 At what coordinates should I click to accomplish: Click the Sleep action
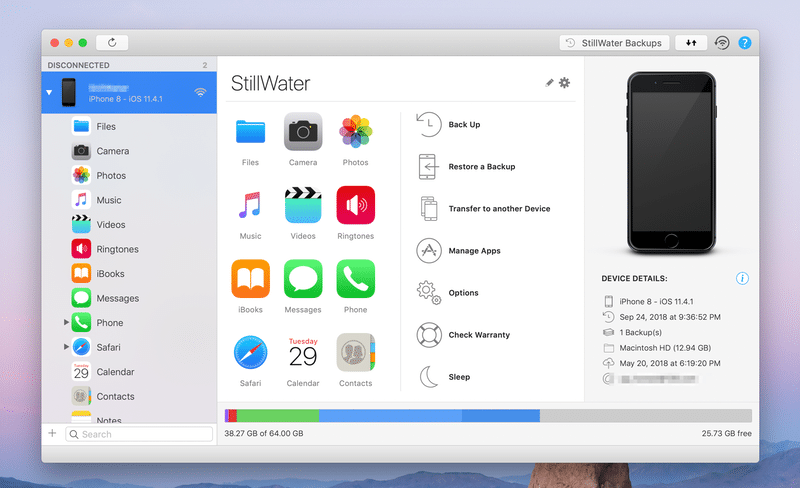pyautogui.click(x=444, y=377)
